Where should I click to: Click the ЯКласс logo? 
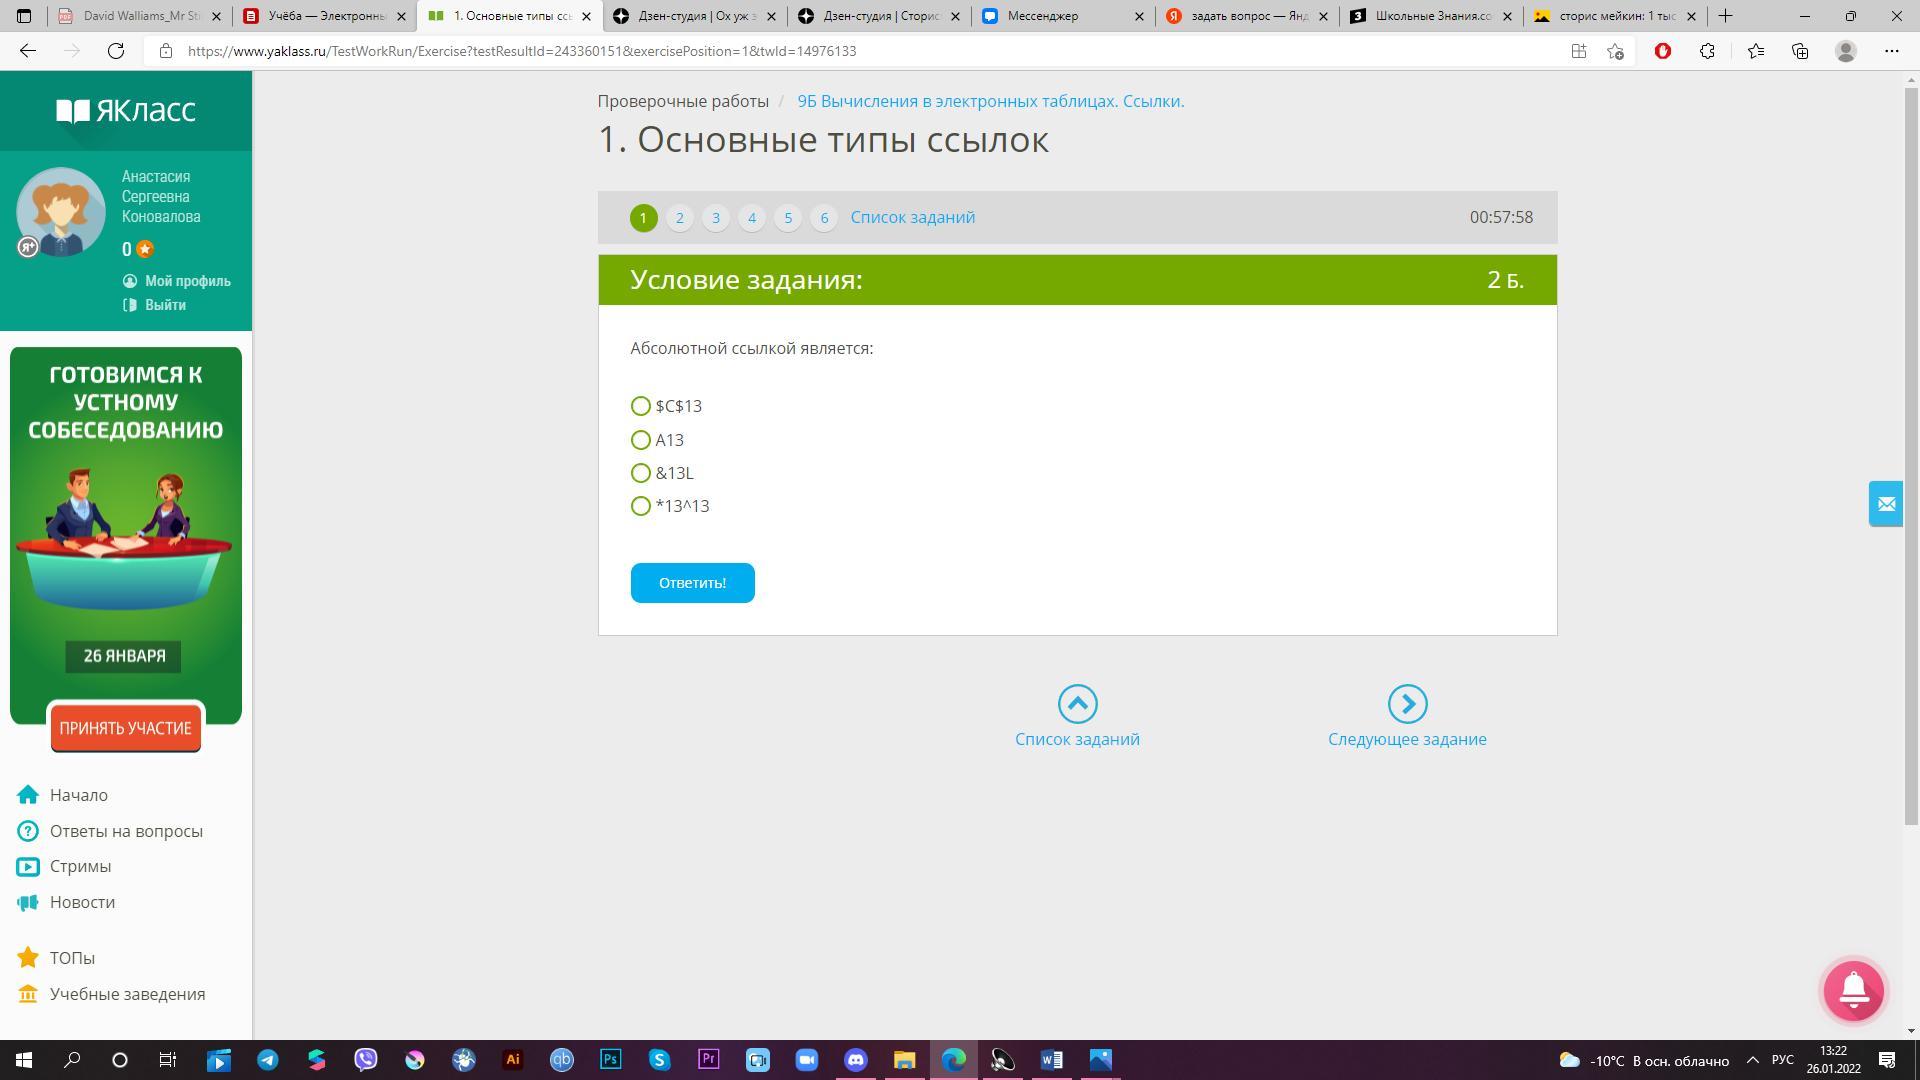coord(126,110)
